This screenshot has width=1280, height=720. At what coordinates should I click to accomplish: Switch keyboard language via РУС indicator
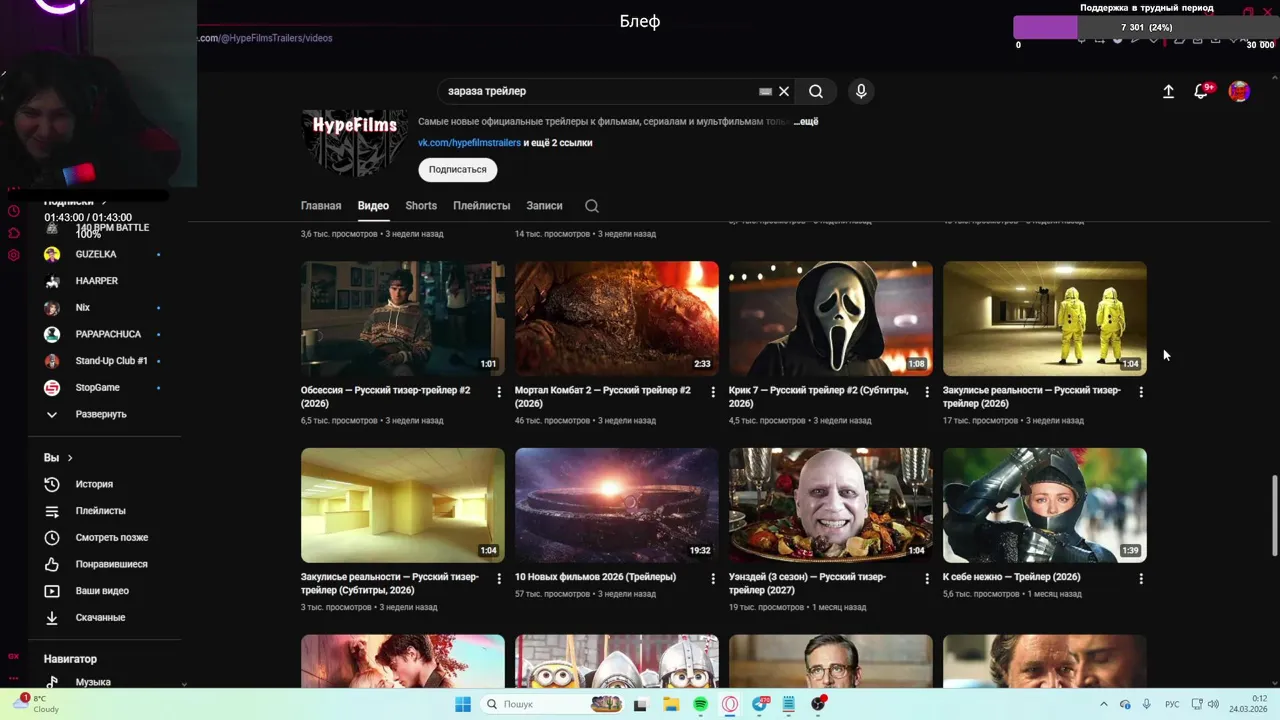click(x=1172, y=704)
